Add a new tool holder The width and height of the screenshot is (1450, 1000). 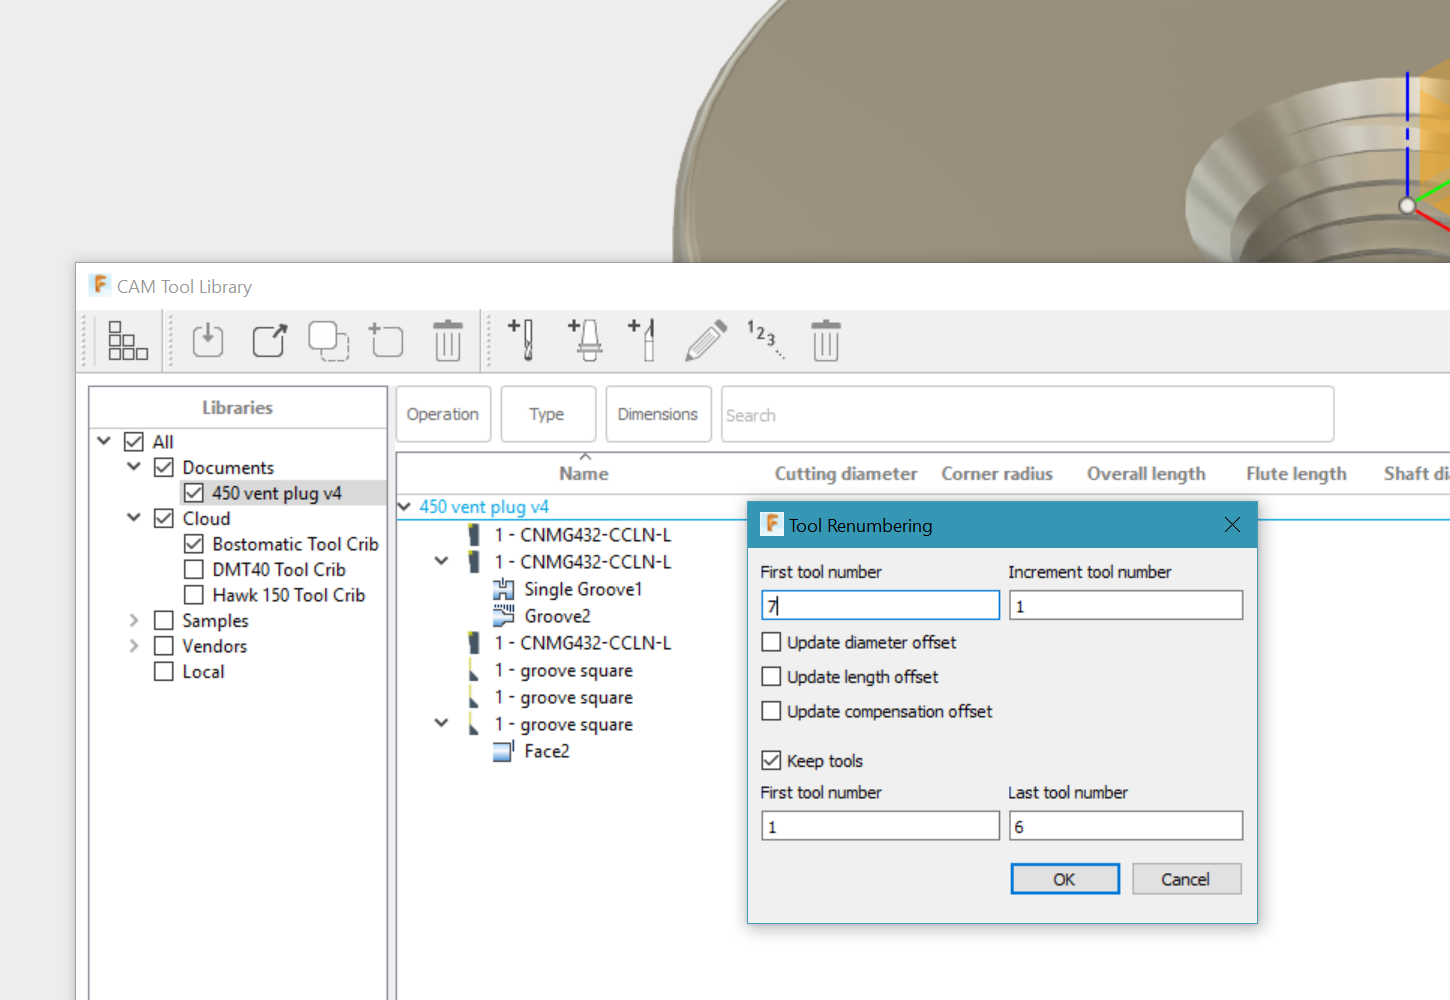pos(586,340)
